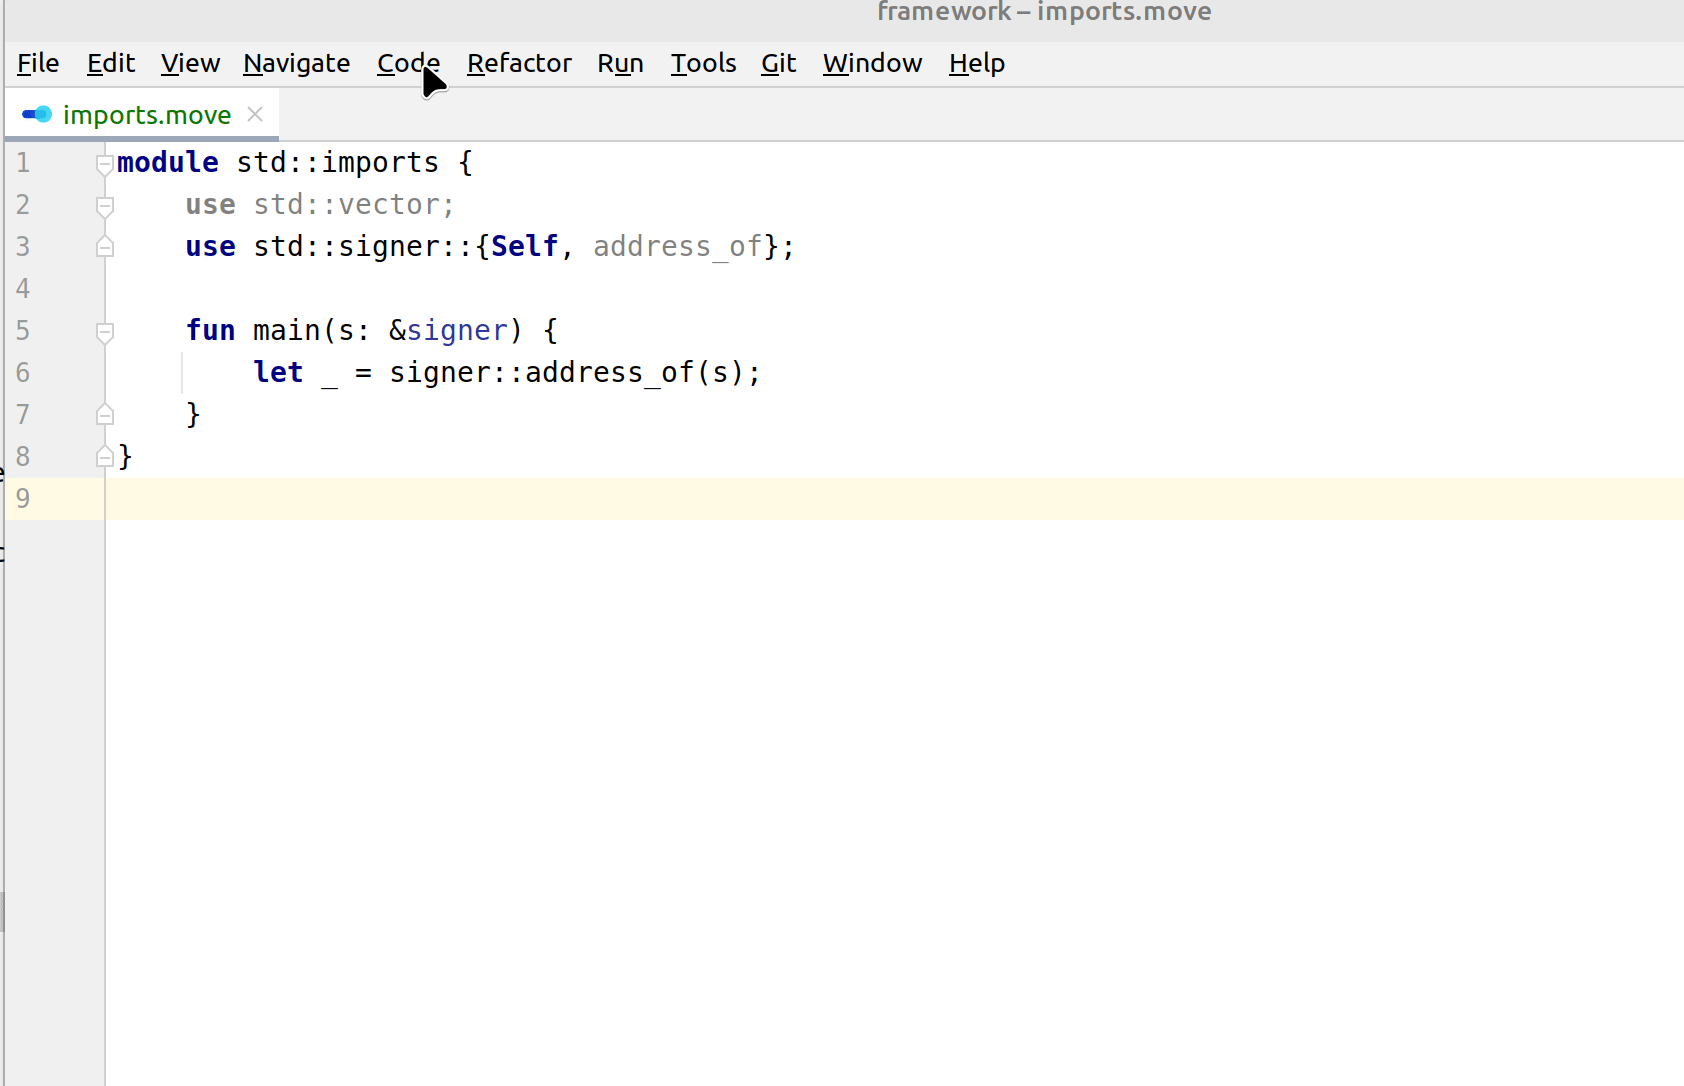Click the fold marker beside closing brace line 8

point(104,456)
